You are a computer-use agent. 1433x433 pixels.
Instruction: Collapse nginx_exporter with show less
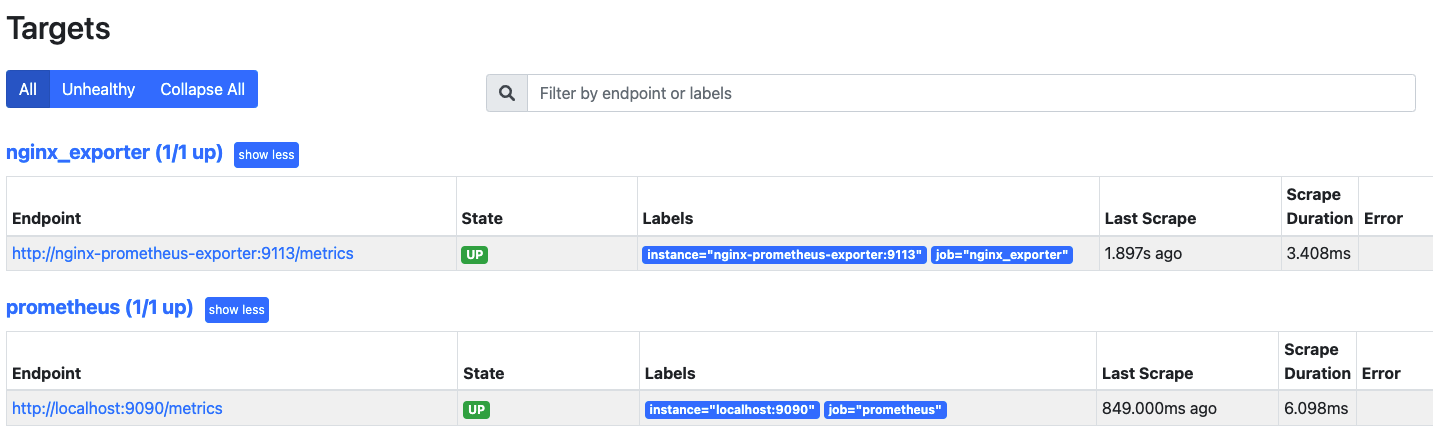click(266, 155)
